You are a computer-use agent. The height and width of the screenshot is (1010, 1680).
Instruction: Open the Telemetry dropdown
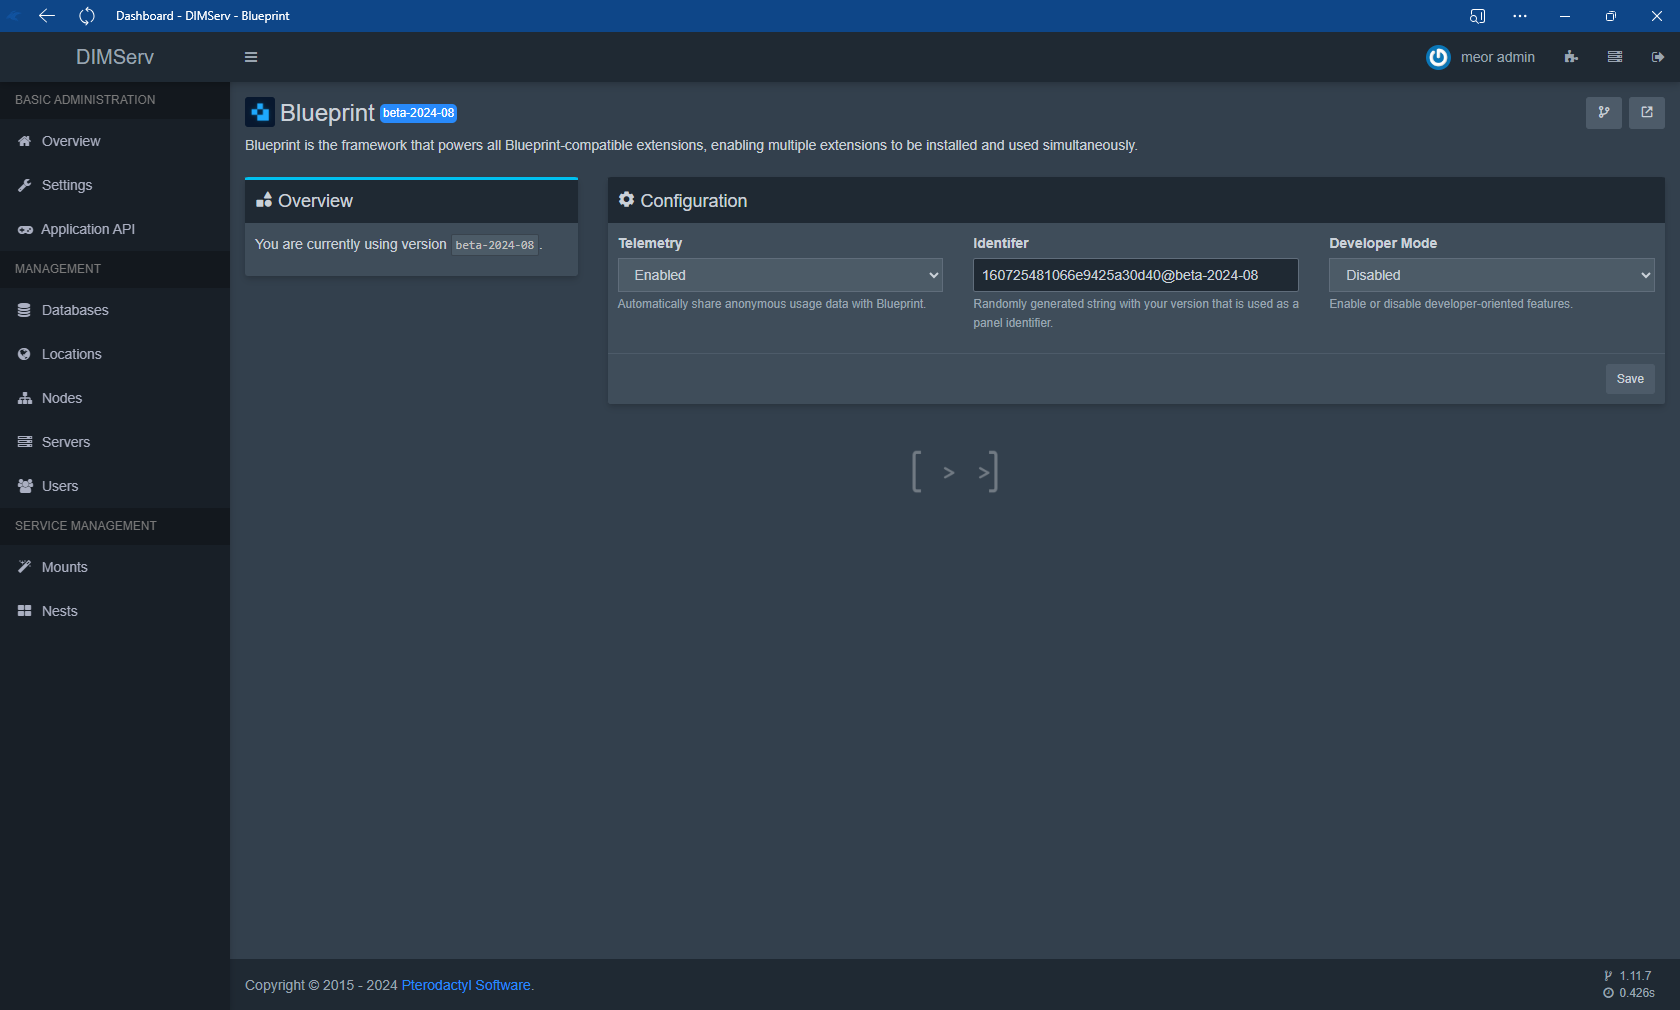click(x=780, y=275)
